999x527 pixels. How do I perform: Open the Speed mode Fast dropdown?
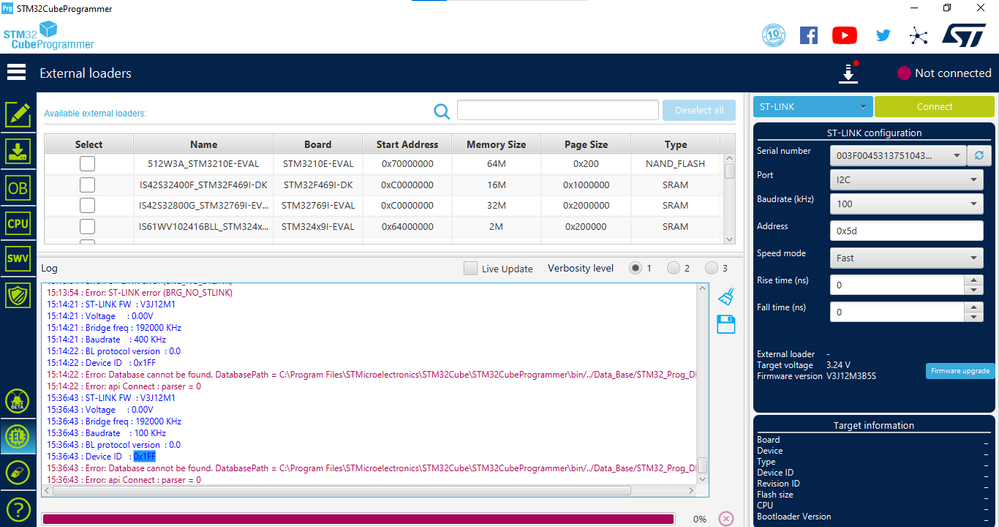click(906, 258)
